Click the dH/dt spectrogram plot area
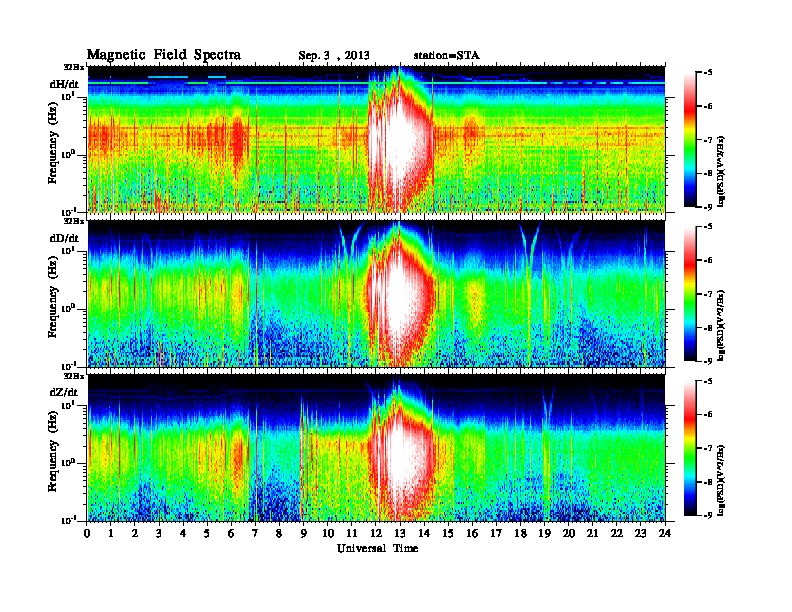 point(376,139)
